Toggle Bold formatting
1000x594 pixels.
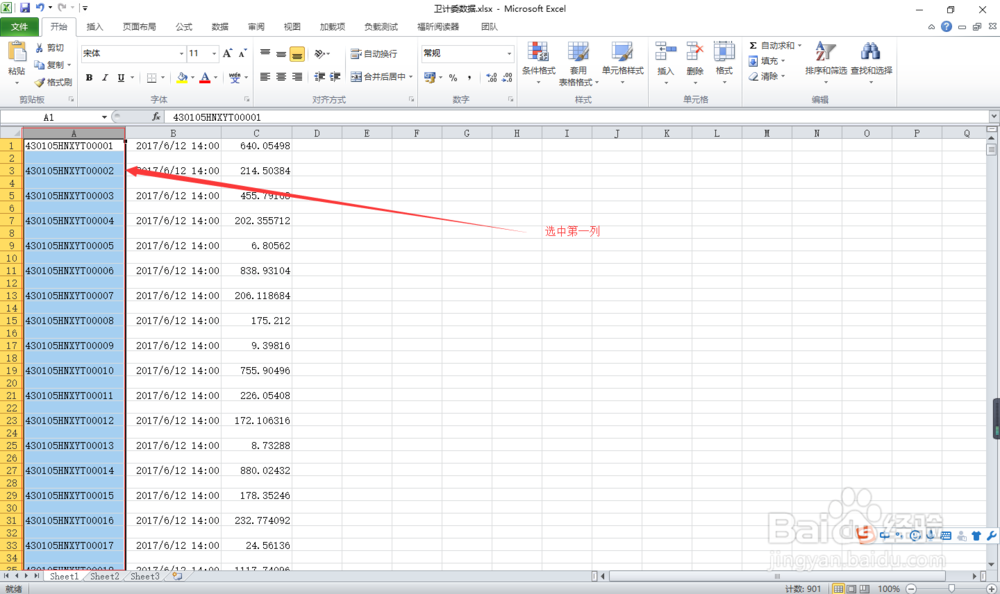click(89, 78)
